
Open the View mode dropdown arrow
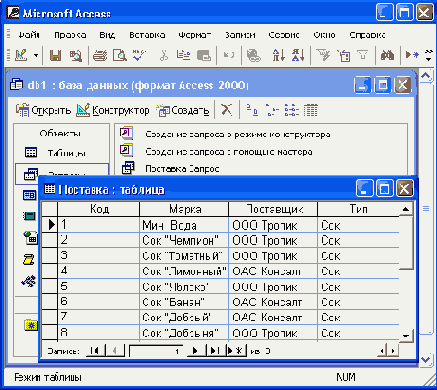tap(36, 55)
